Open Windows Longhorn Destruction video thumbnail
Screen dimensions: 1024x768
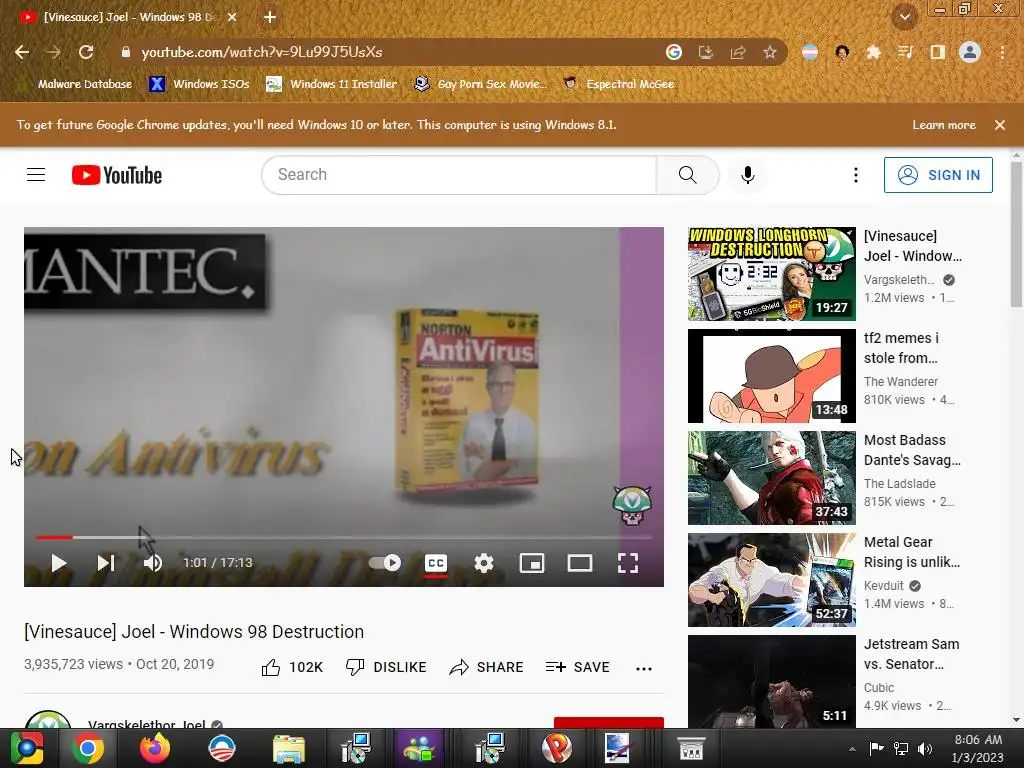(771, 274)
